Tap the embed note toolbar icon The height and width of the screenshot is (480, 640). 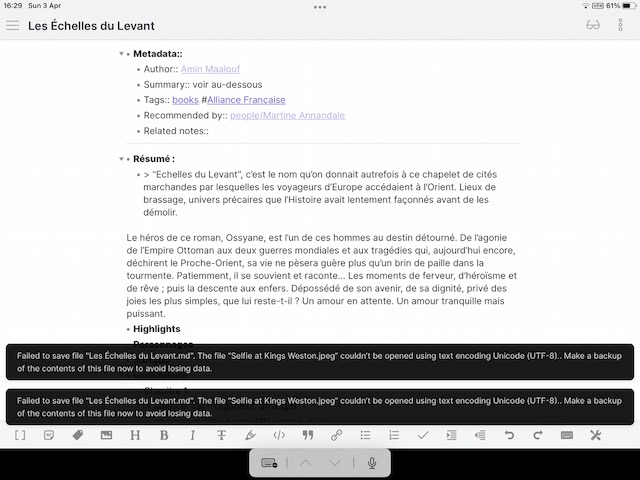pos(49,435)
